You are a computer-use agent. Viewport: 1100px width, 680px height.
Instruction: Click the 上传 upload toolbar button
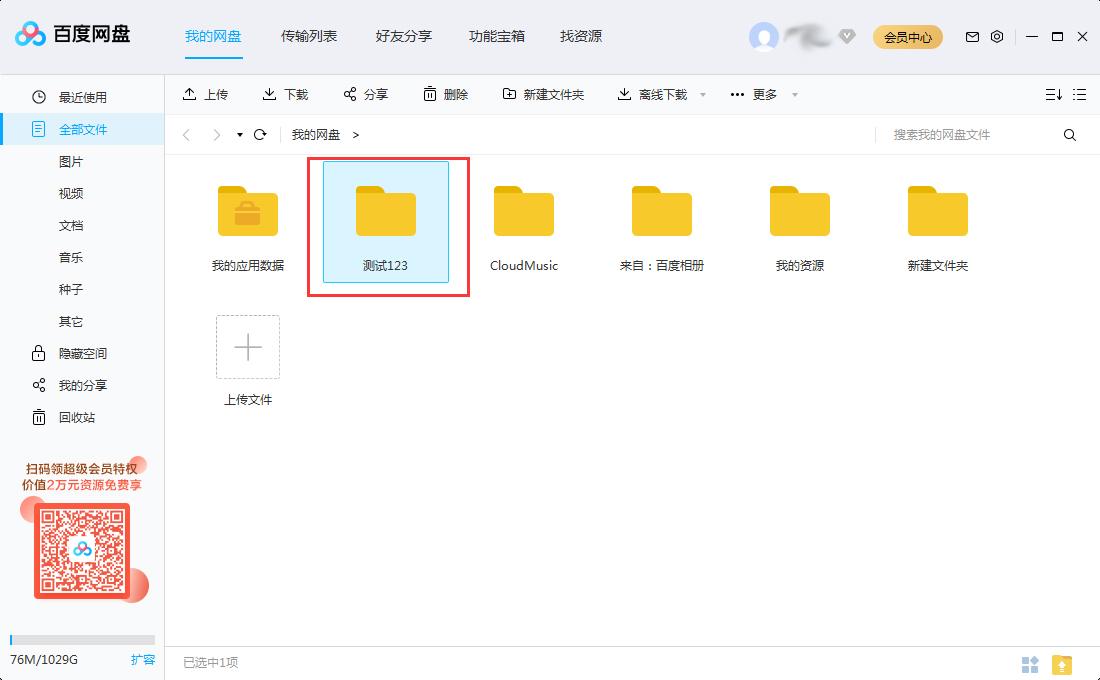click(206, 94)
